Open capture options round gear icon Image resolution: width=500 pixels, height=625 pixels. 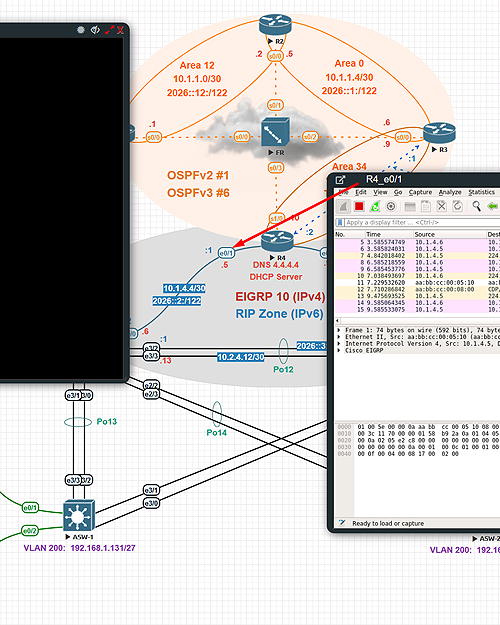coord(391,206)
